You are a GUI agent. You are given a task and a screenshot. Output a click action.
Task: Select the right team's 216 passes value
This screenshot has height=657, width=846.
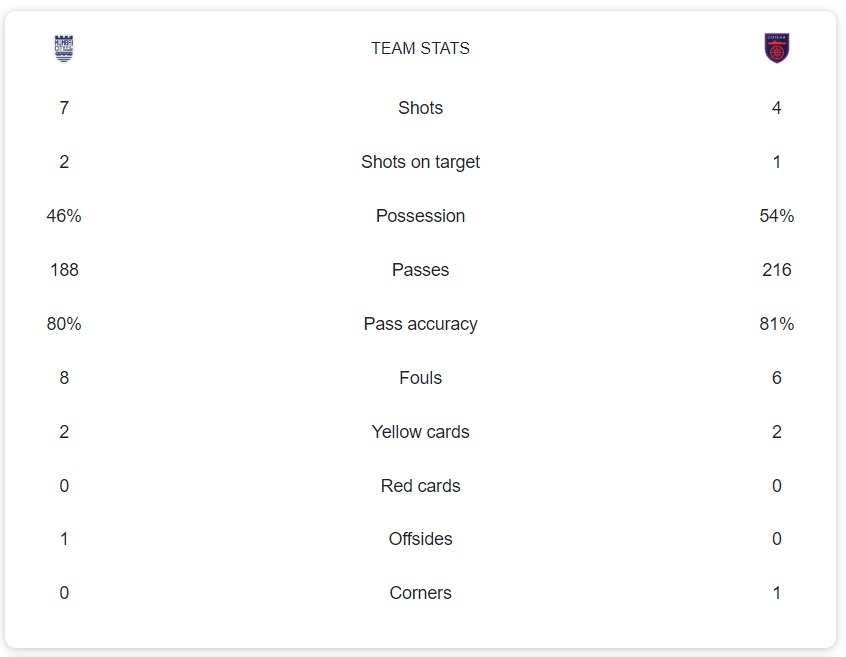point(776,270)
